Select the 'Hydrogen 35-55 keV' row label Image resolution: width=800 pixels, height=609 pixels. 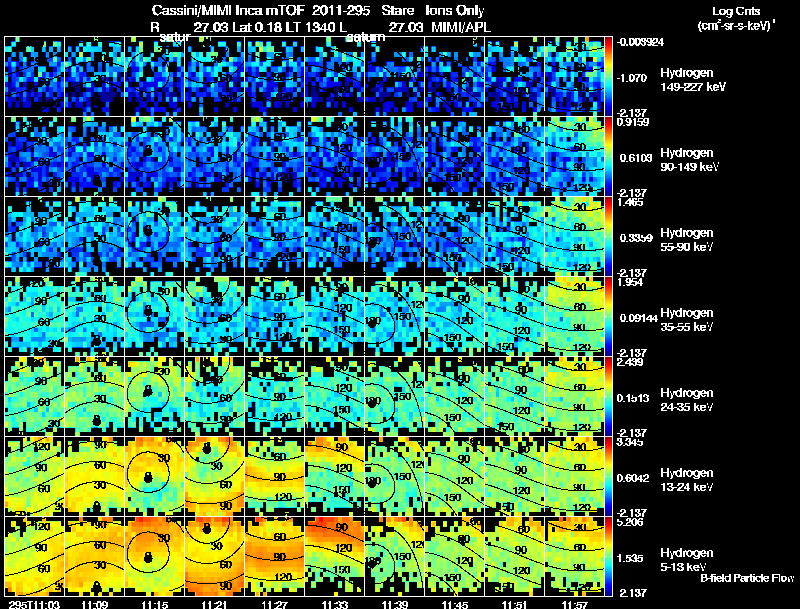pyautogui.click(x=687, y=320)
